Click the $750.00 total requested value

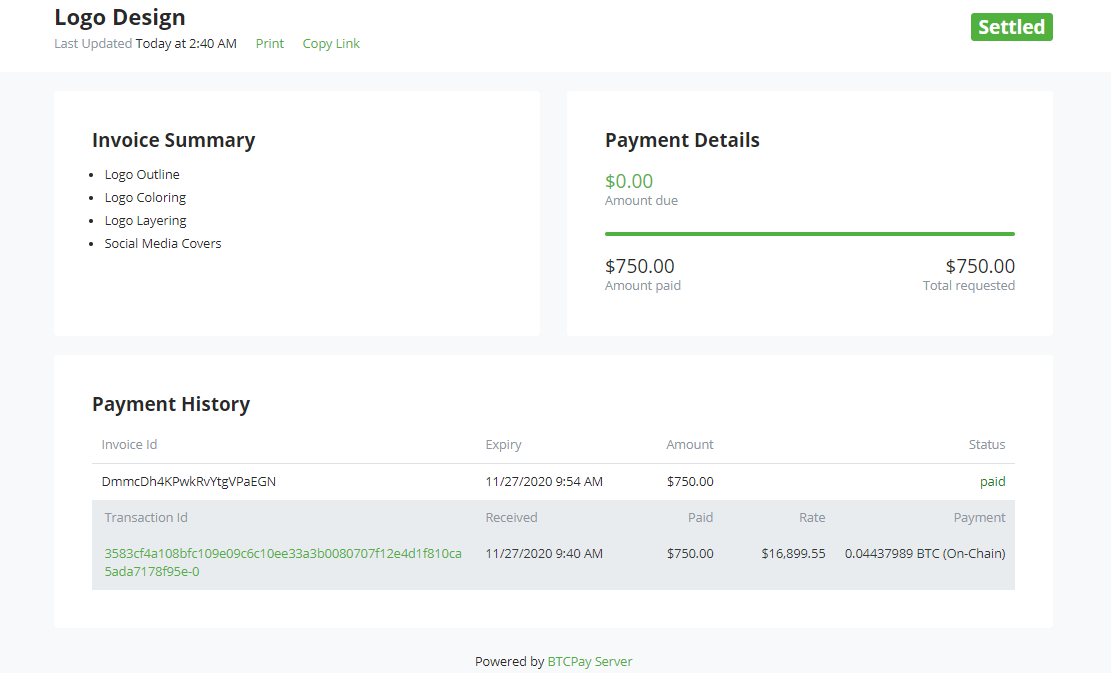click(981, 266)
